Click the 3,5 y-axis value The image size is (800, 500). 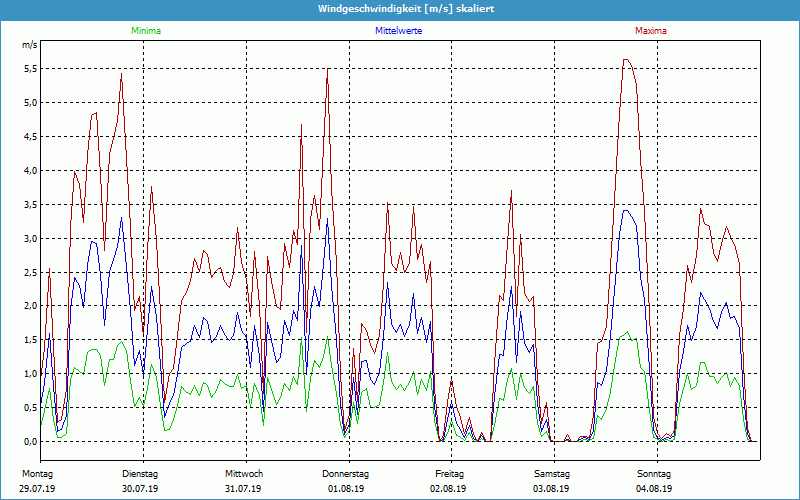[31, 205]
